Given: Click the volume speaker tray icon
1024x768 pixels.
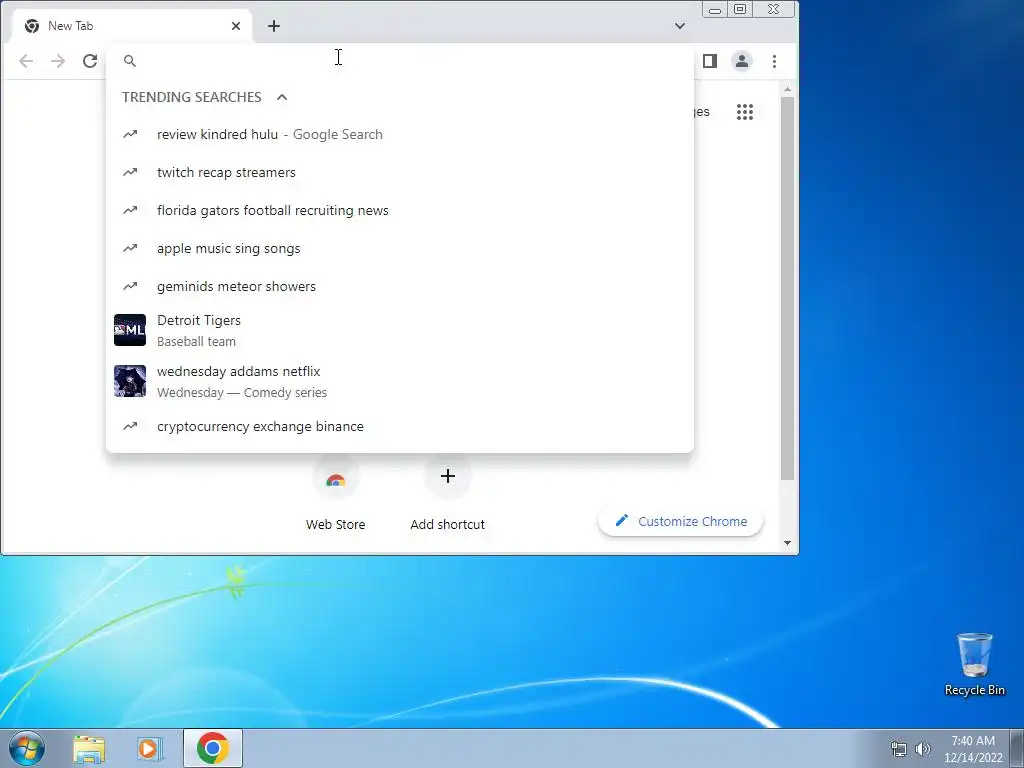Looking at the screenshot, I should 923,749.
